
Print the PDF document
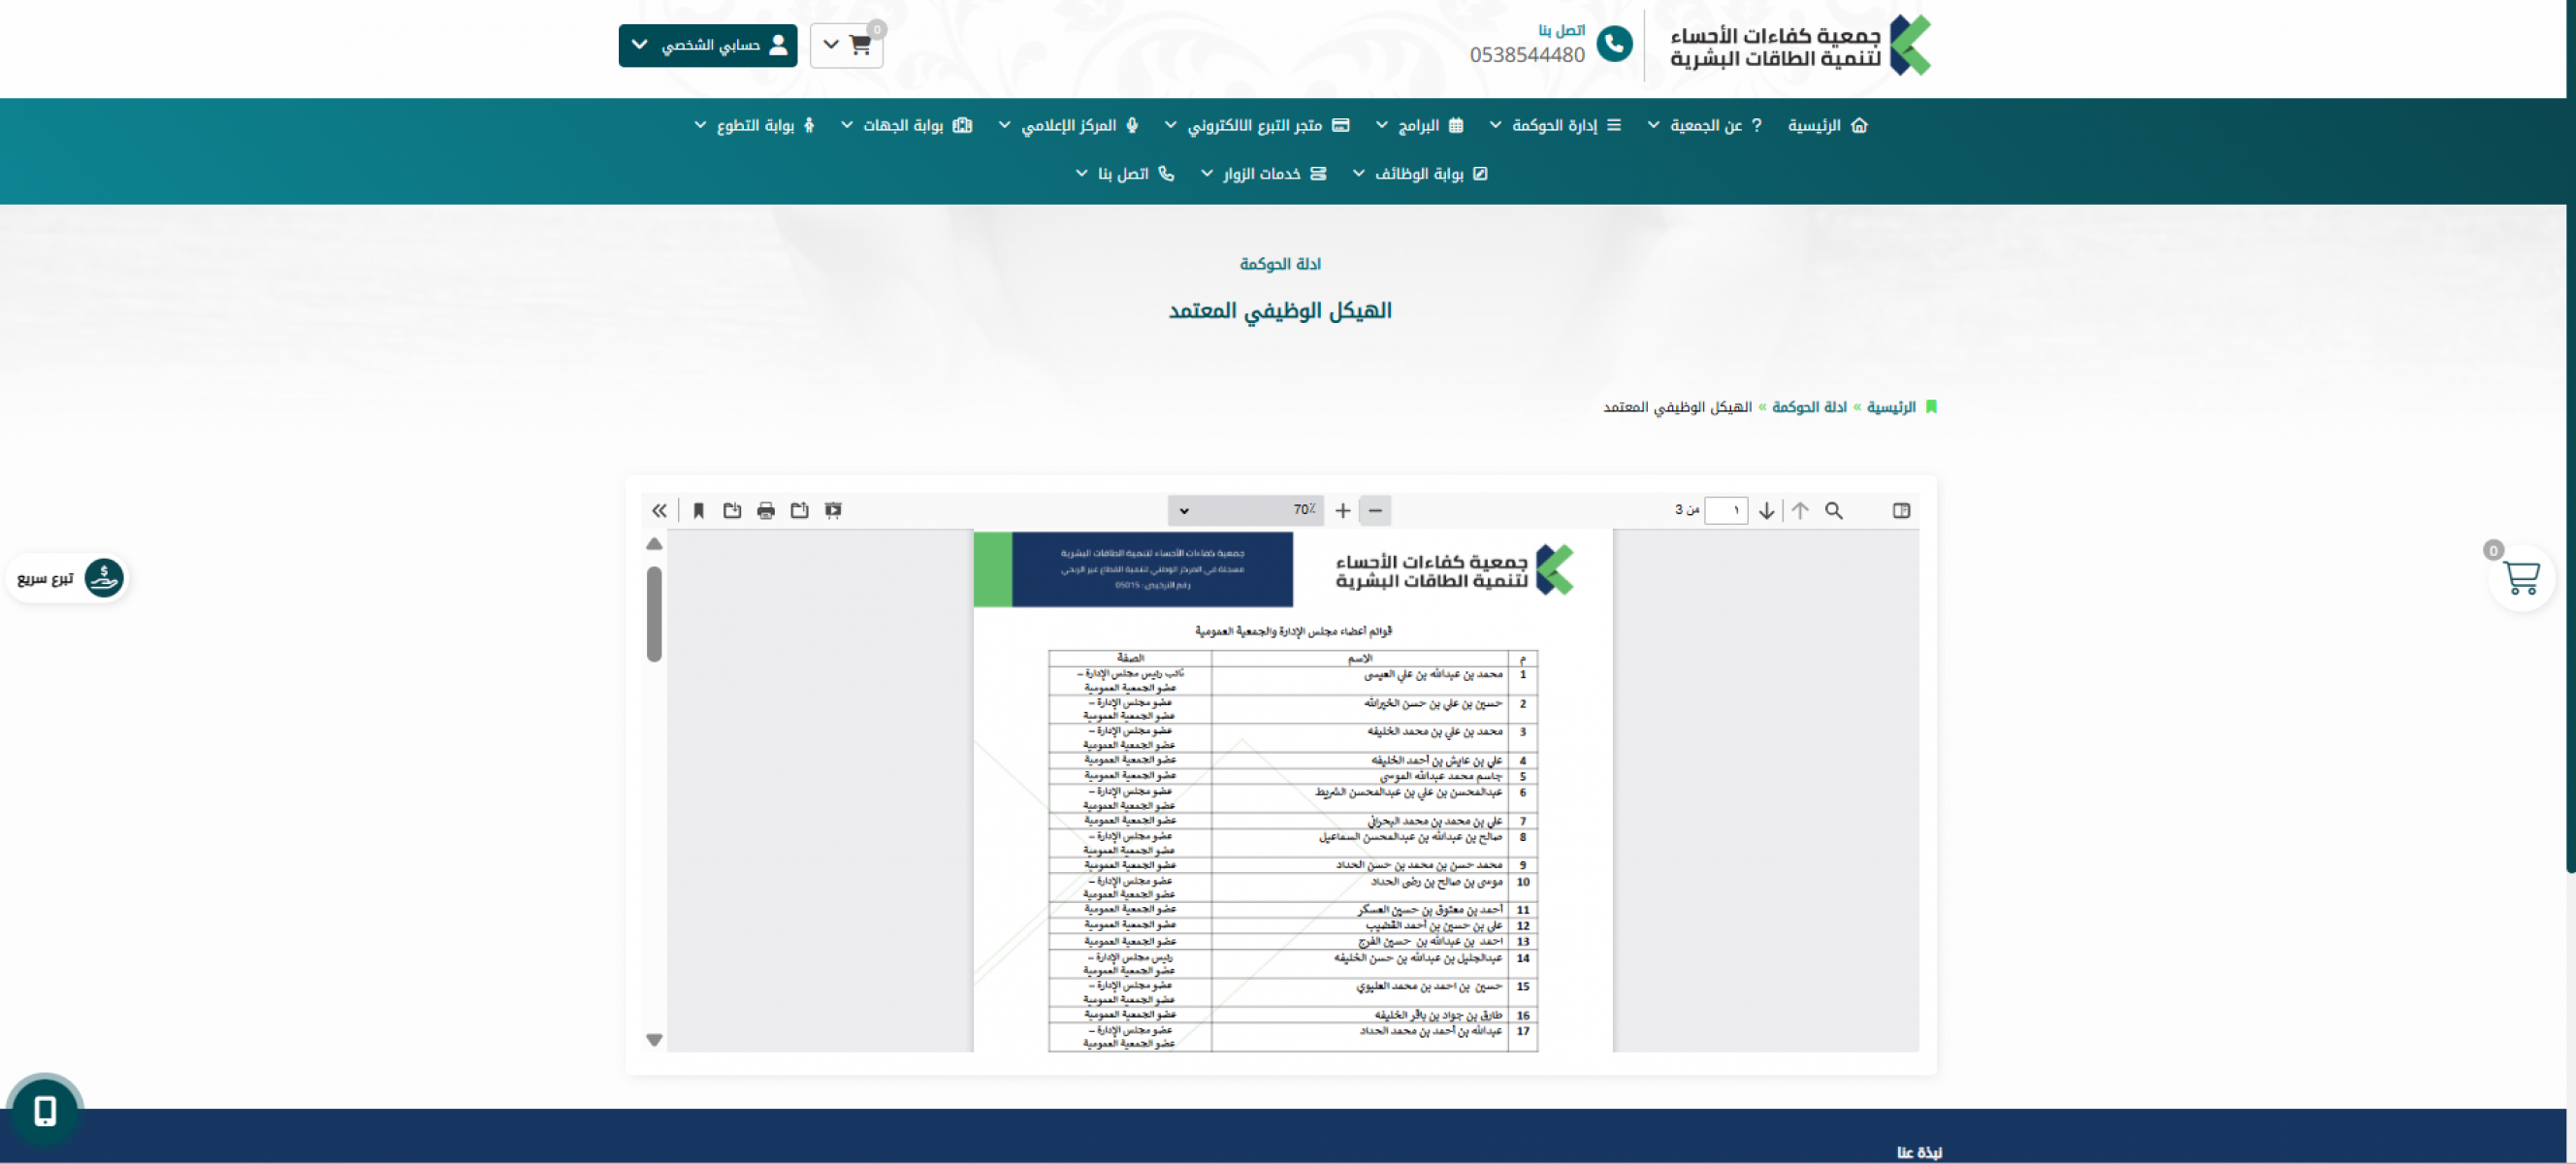[x=766, y=510]
